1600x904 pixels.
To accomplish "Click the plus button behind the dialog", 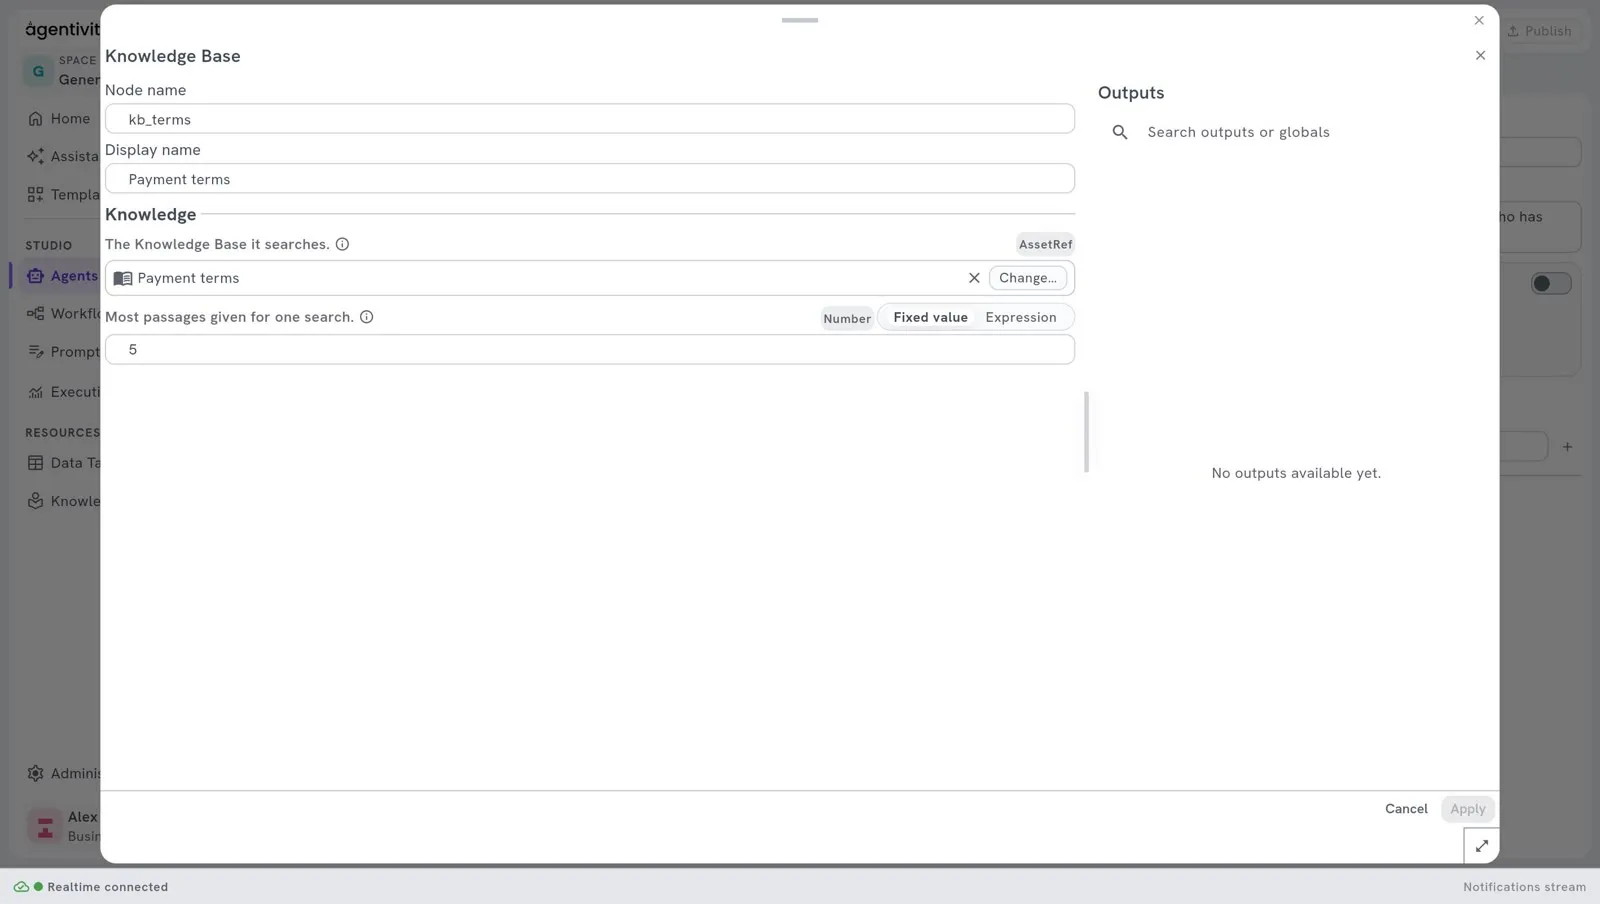I will click(1567, 447).
